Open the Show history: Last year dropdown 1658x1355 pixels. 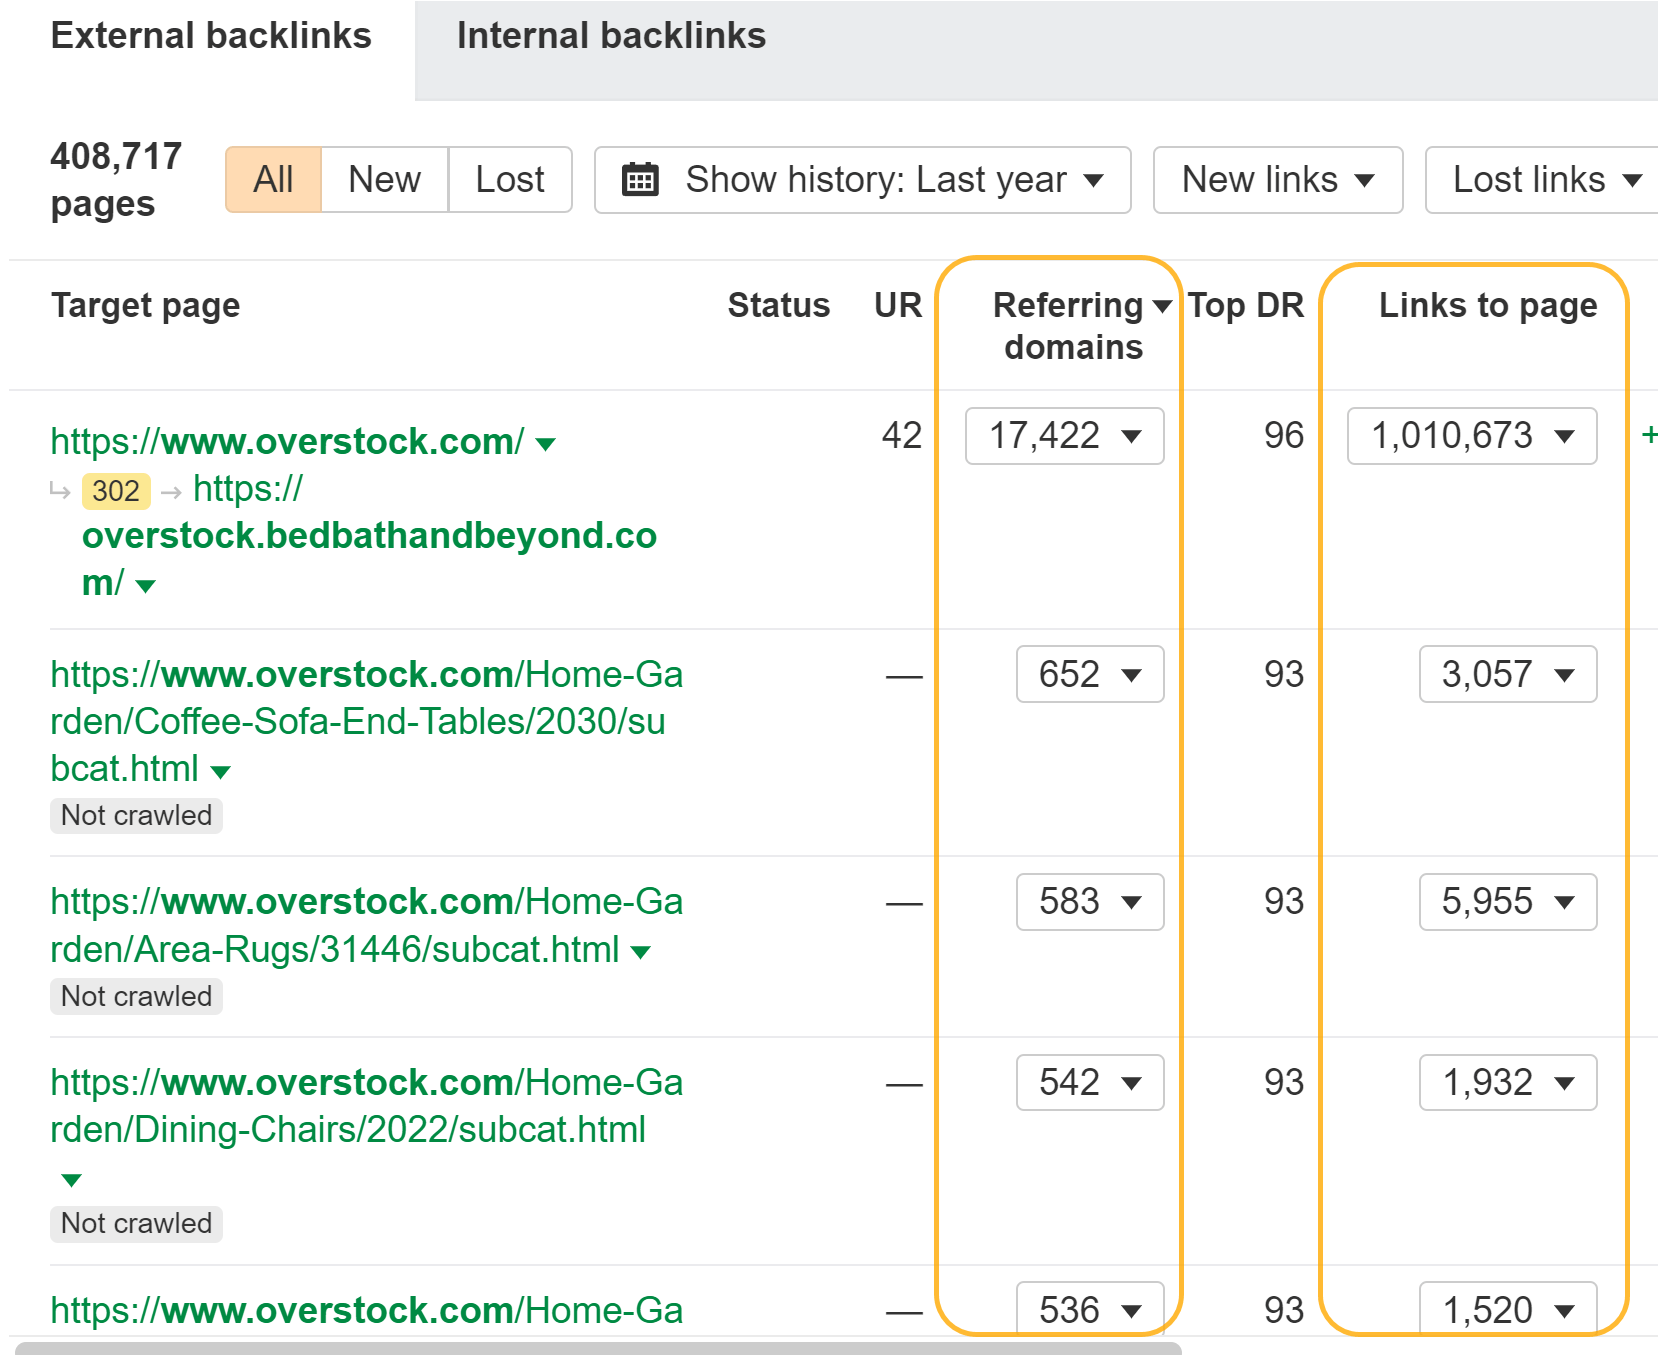pos(875,180)
